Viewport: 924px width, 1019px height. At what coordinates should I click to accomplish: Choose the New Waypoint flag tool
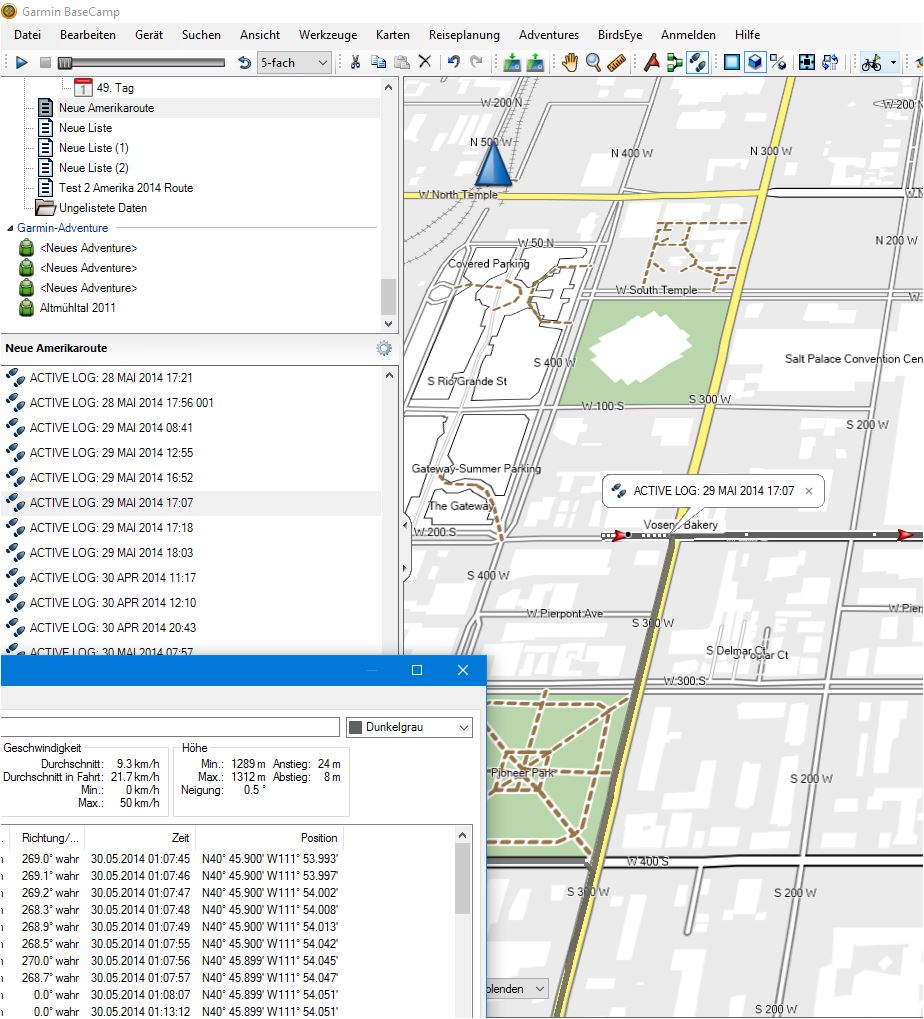pos(651,63)
